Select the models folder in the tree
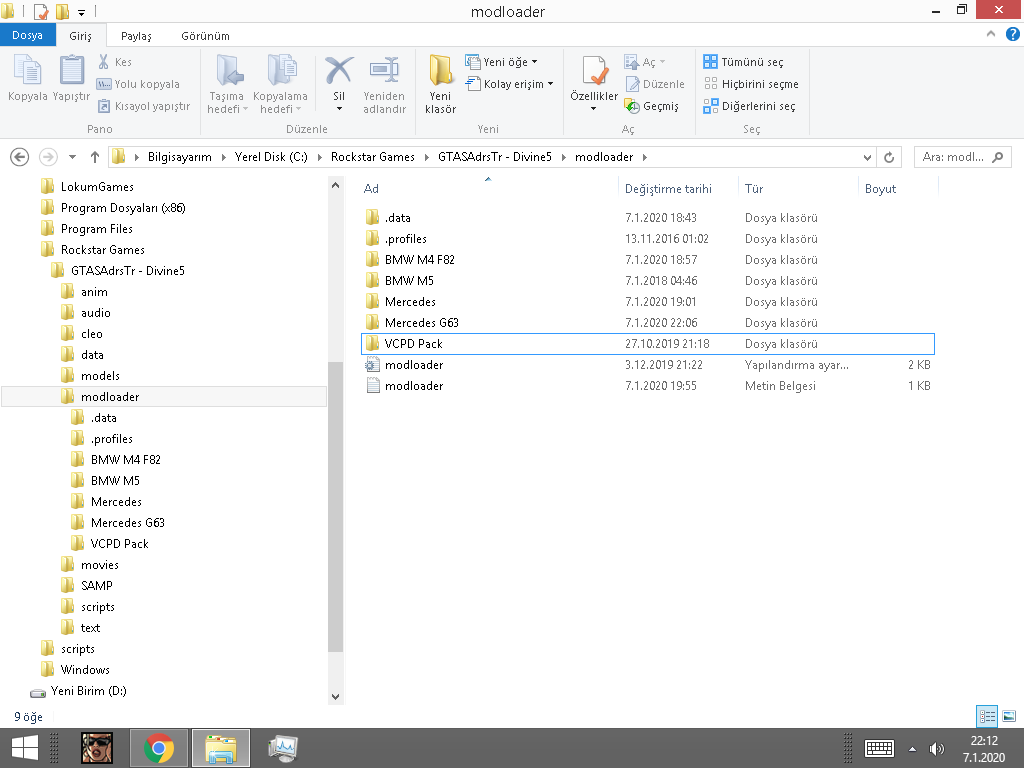This screenshot has height=768, width=1024. (100, 376)
